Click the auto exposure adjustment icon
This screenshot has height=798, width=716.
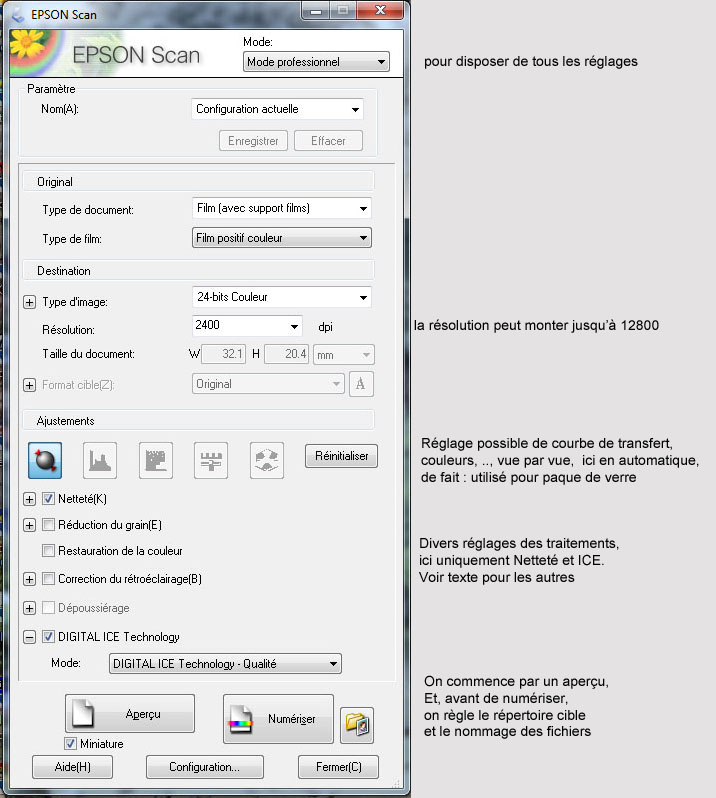[47, 459]
